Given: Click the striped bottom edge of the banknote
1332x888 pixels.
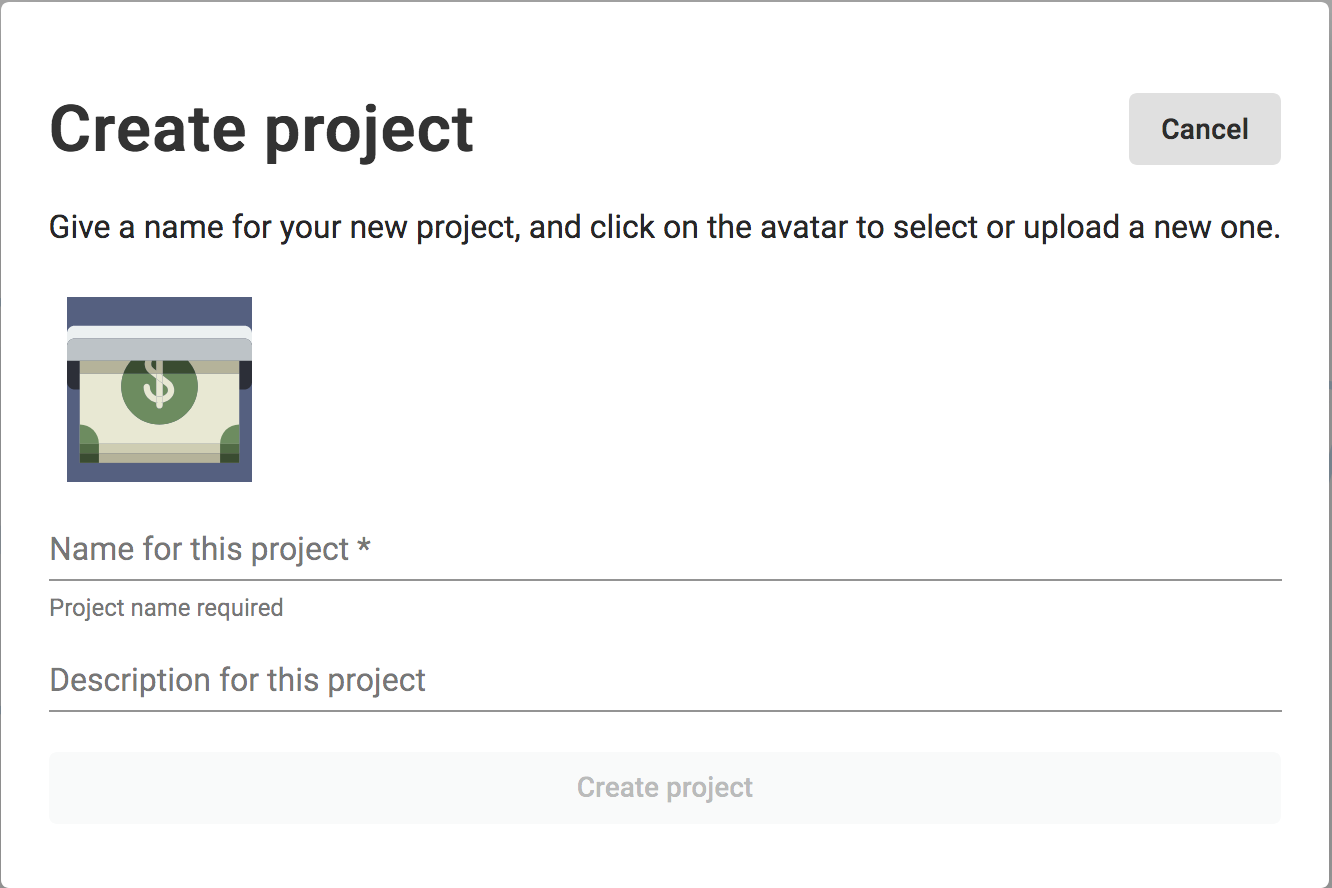Looking at the screenshot, I should coord(159,453).
